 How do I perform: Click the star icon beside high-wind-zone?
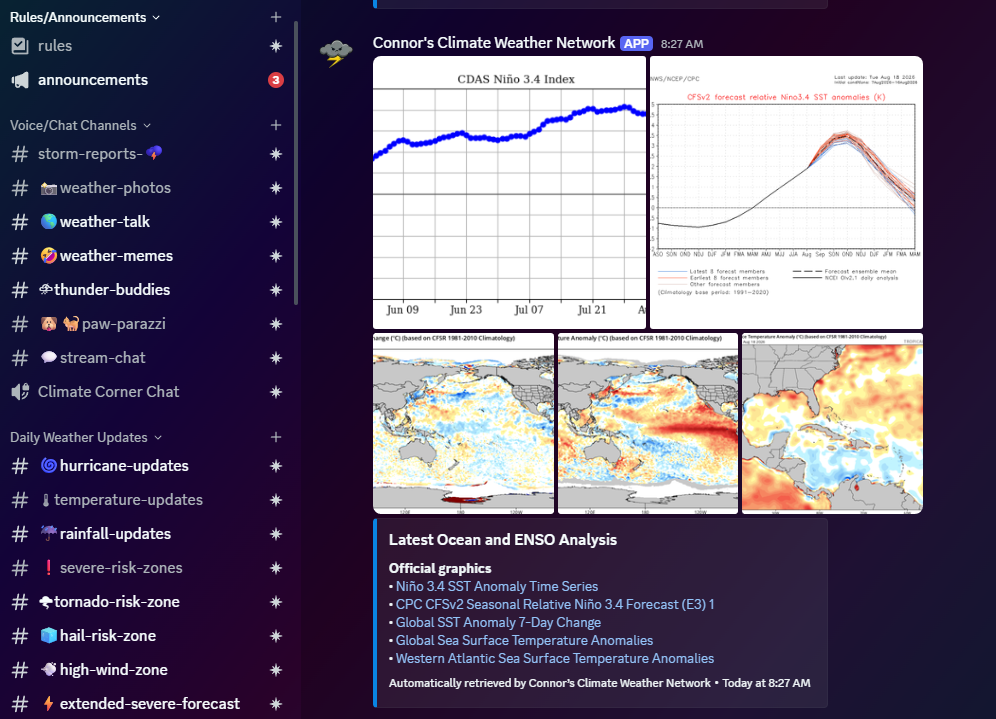point(276,669)
